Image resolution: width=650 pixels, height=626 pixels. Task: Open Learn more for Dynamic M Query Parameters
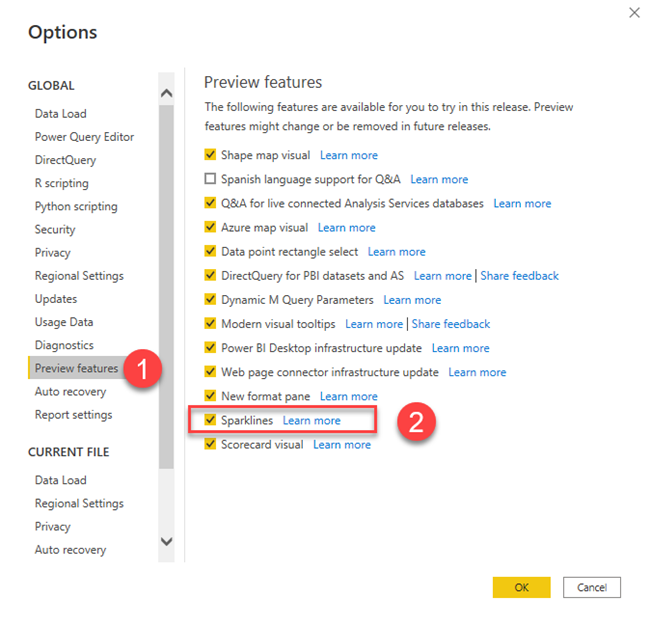412,300
